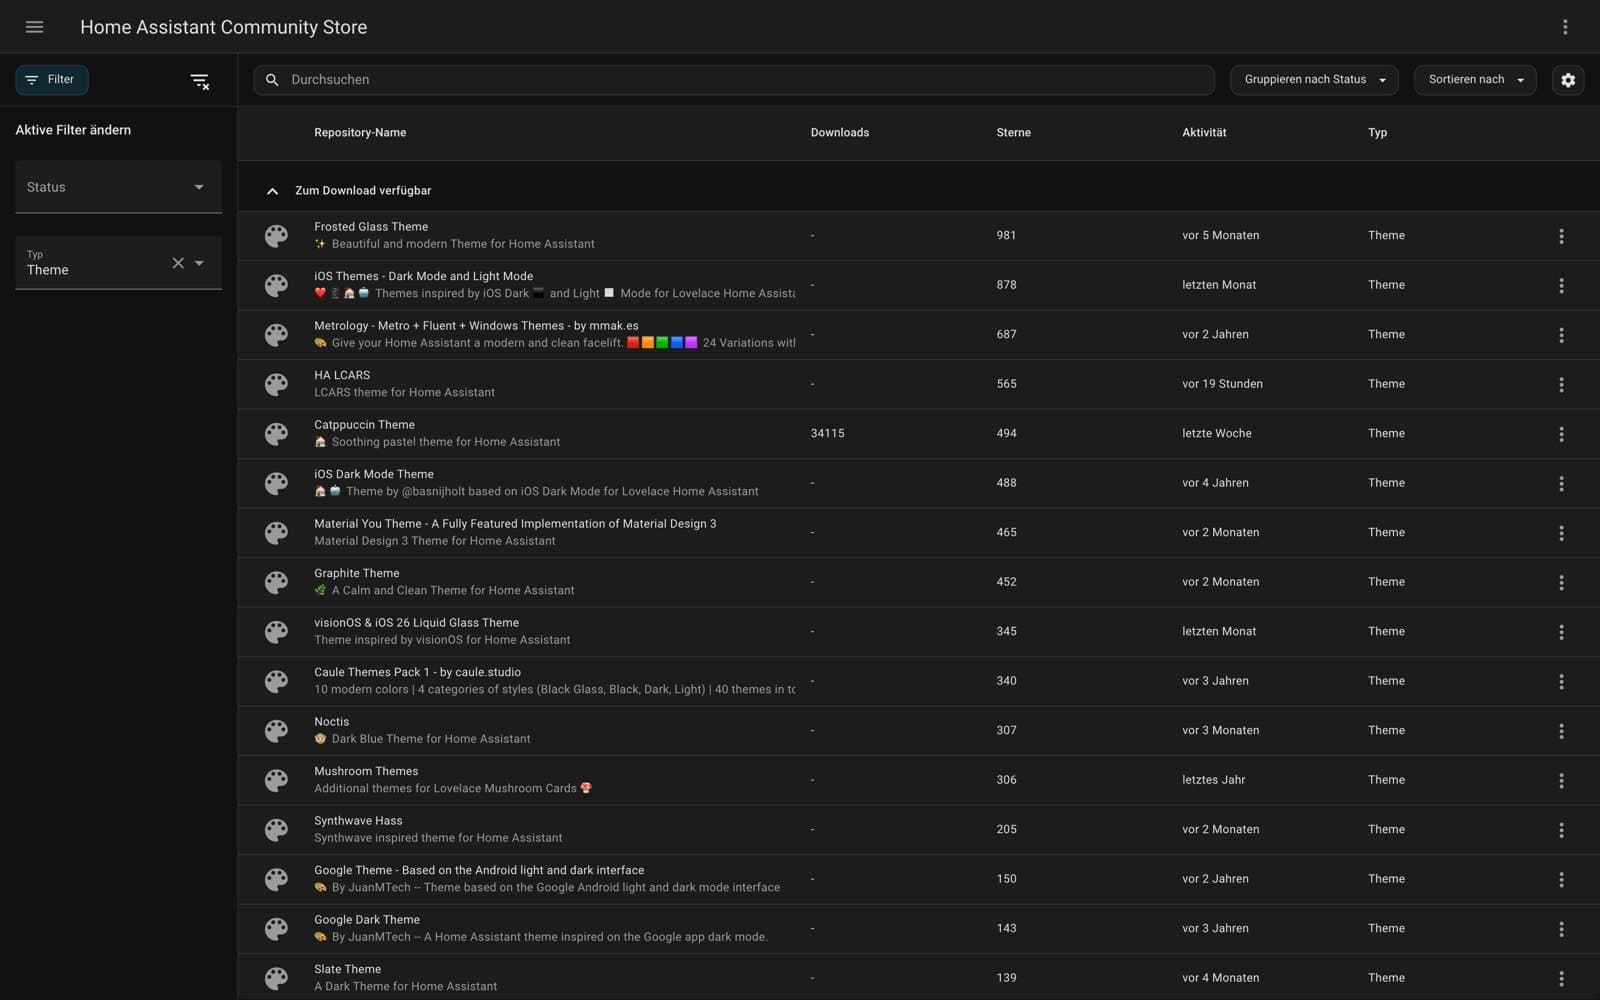The image size is (1600, 1000).
Task: Open the top-right overflow menu
Action: (1565, 27)
